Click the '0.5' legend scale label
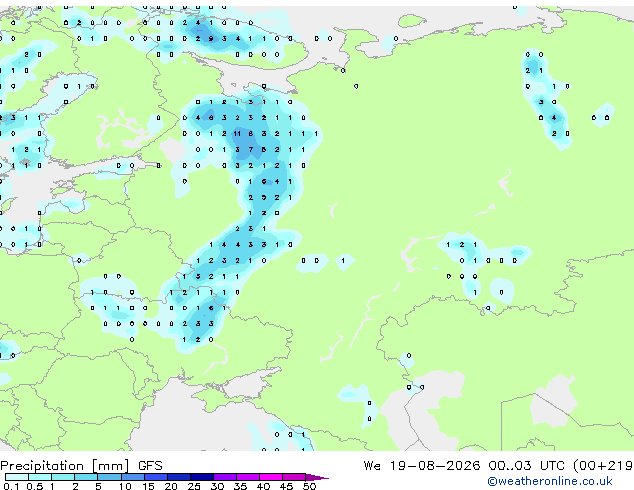The width and height of the screenshot is (634, 490). (34, 486)
